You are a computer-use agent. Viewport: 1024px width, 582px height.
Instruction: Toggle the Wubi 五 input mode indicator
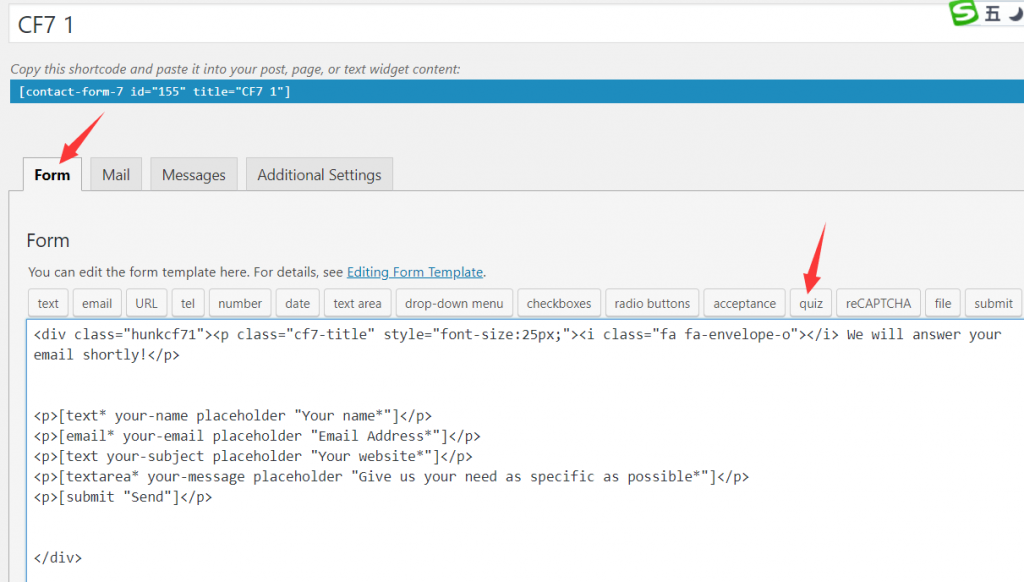click(x=993, y=14)
